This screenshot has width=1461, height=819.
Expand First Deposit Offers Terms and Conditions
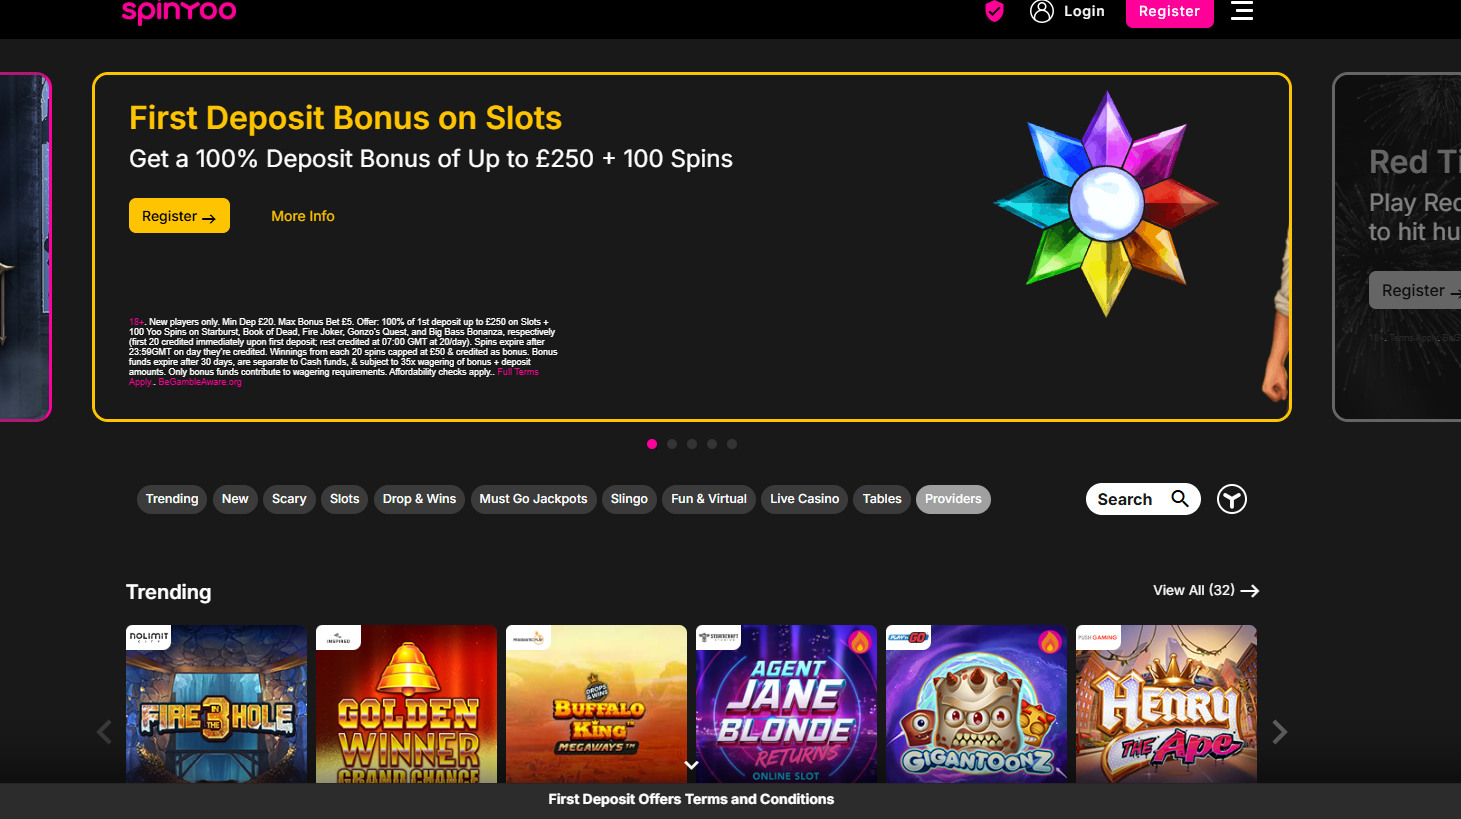click(x=691, y=799)
